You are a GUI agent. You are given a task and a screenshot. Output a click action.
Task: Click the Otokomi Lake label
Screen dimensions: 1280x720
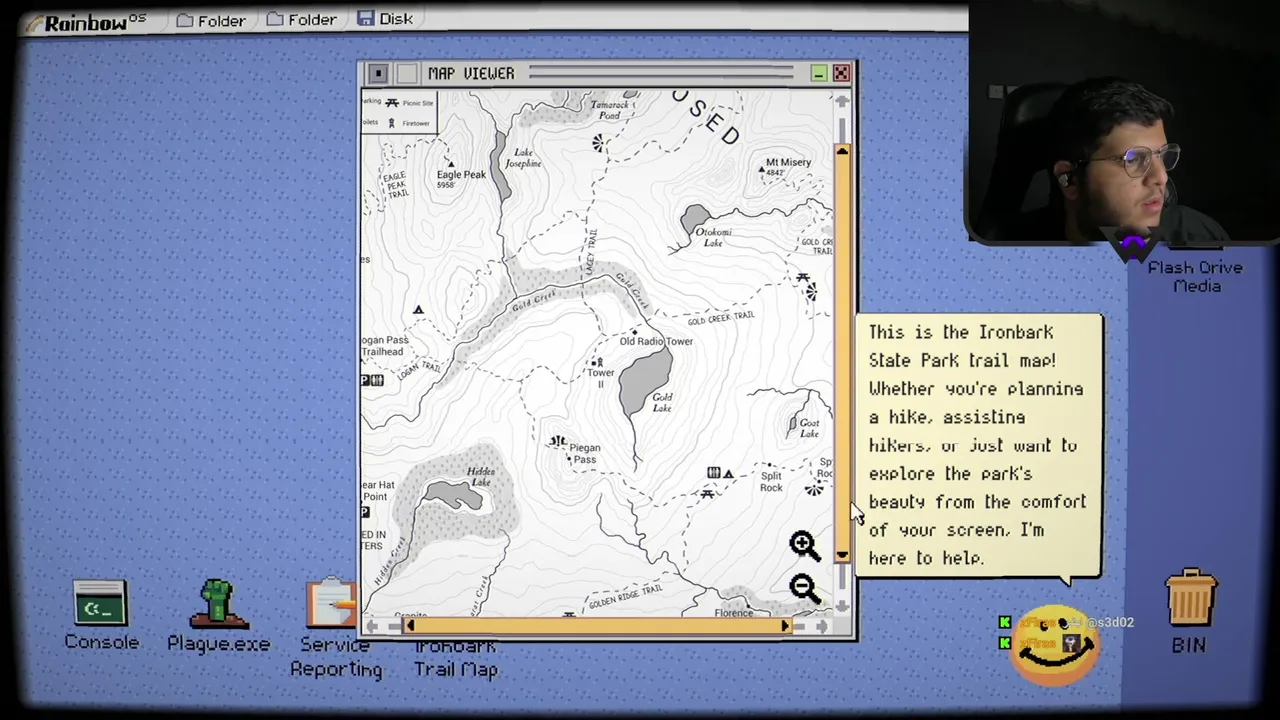(713, 237)
